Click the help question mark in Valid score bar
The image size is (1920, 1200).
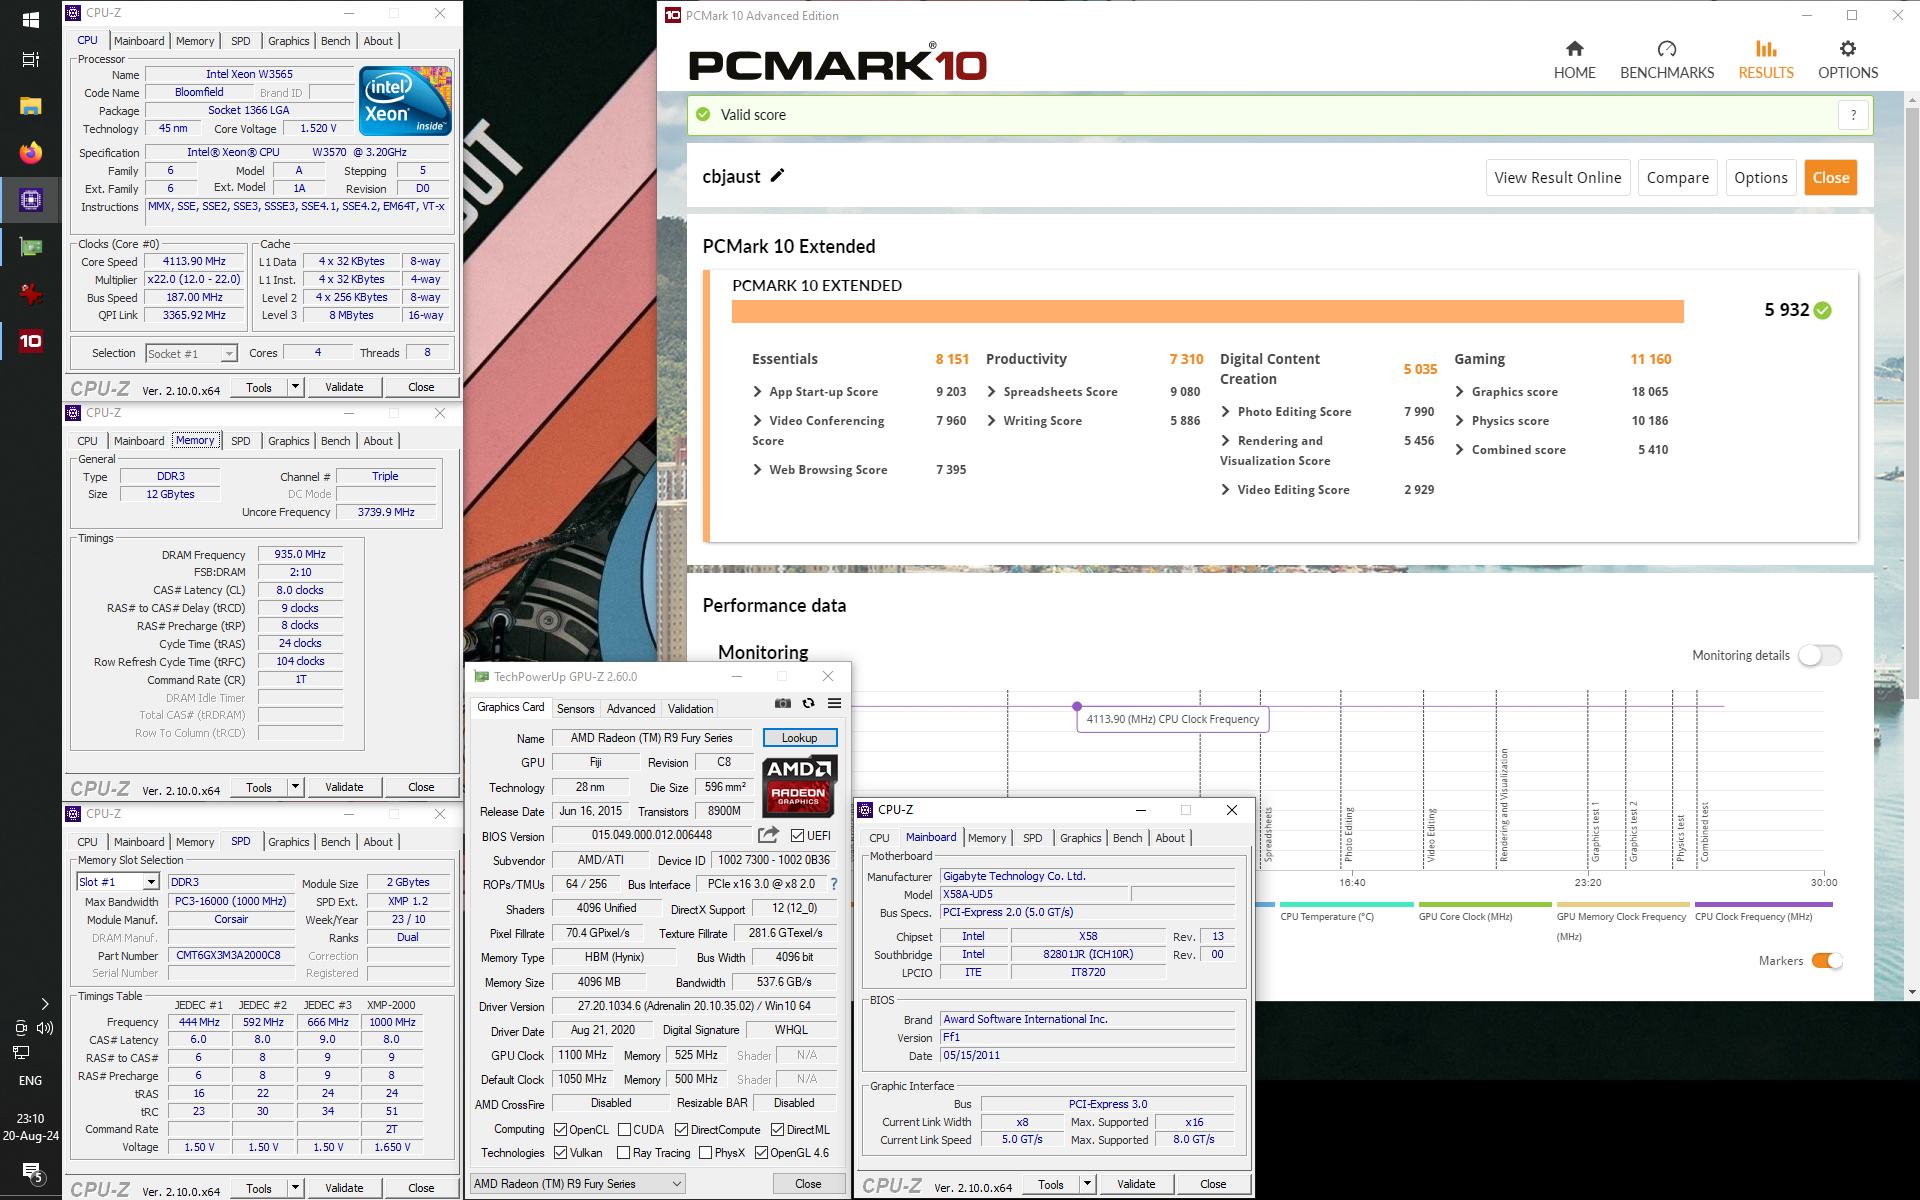pyautogui.click(x=1853, y=115)
